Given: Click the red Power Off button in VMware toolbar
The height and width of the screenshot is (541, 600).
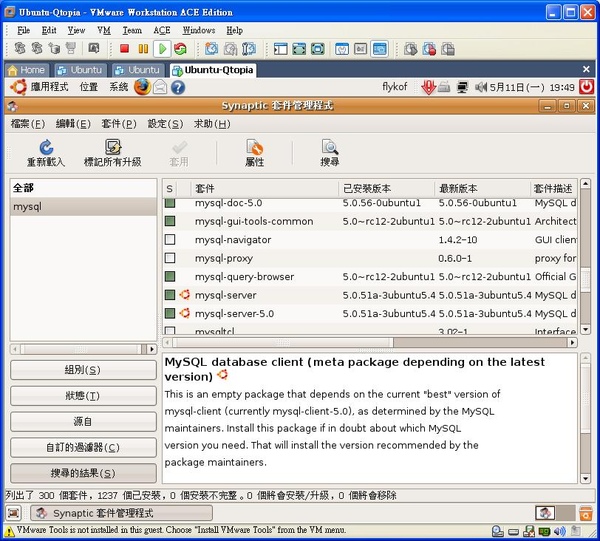Looking at the screenshot, I should coord(124,49).
